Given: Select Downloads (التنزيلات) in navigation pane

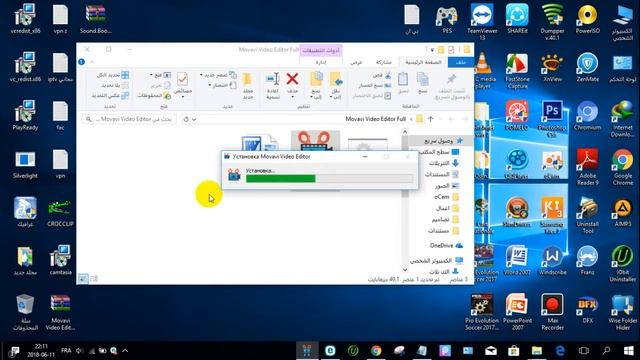Looking at the screenshot, I should pyautogui.click(x=443, y=163).
